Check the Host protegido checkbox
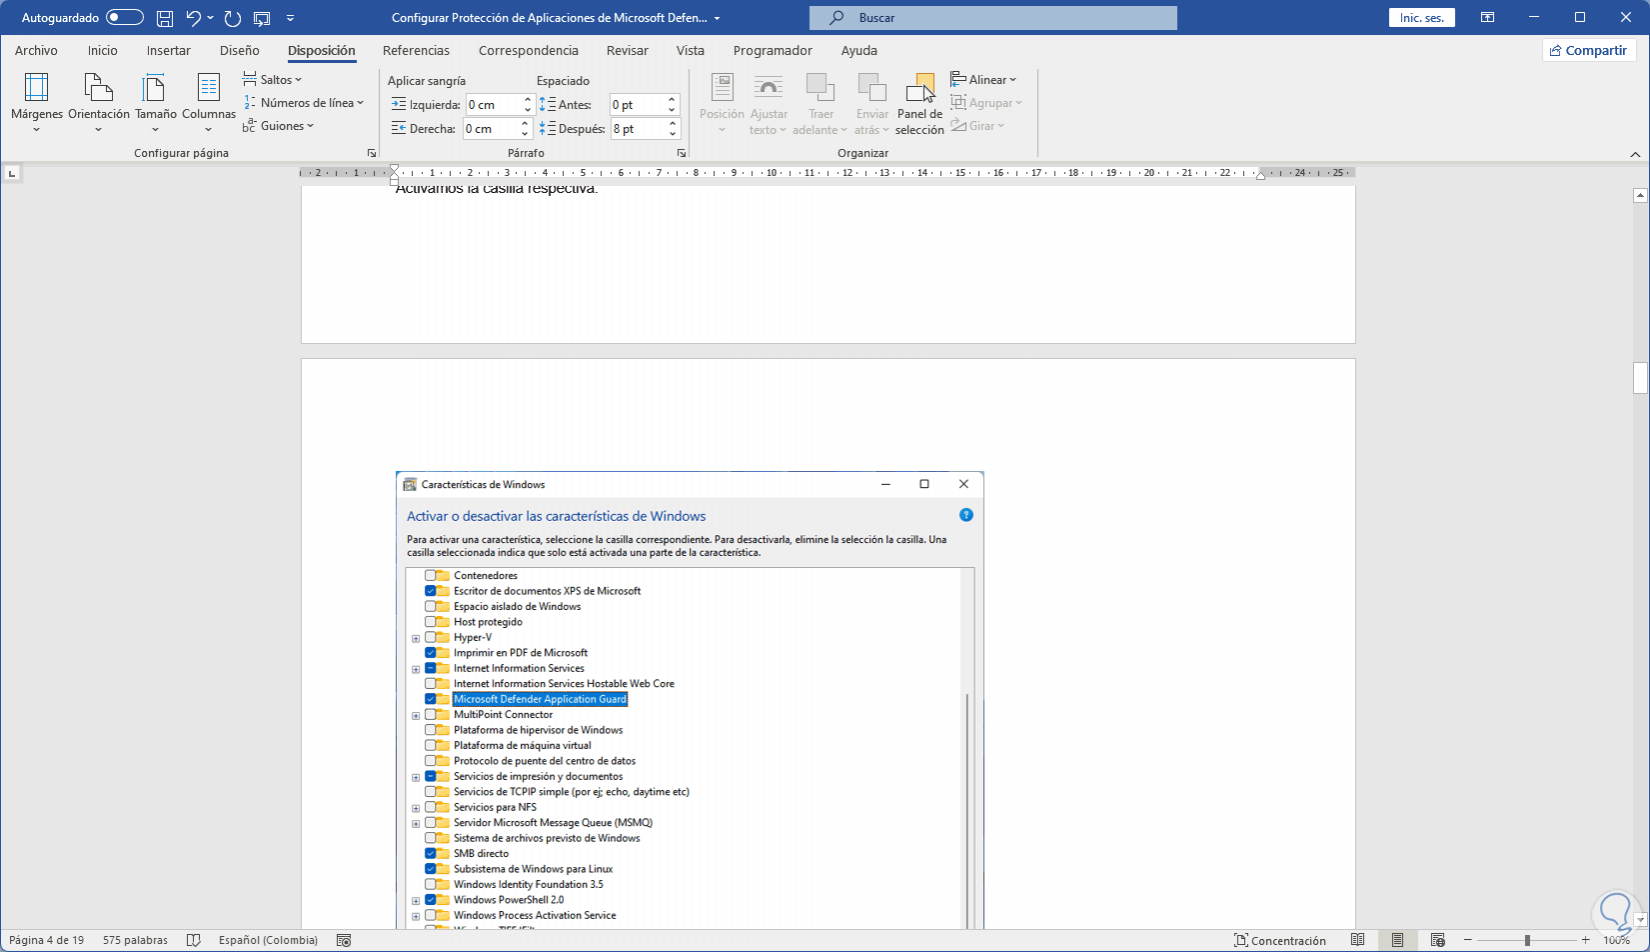The image size is (1650, 952). click(x=431, y=622)
